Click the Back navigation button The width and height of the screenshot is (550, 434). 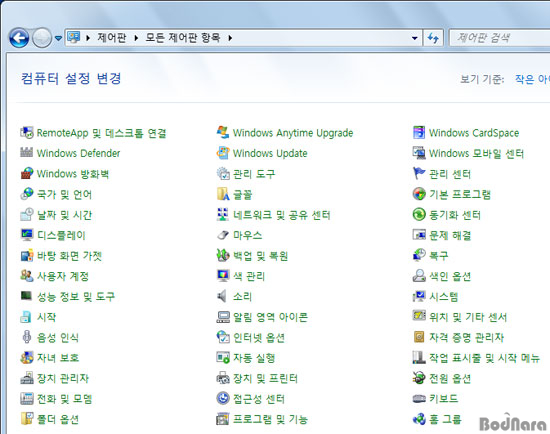(x=19, y=38)
